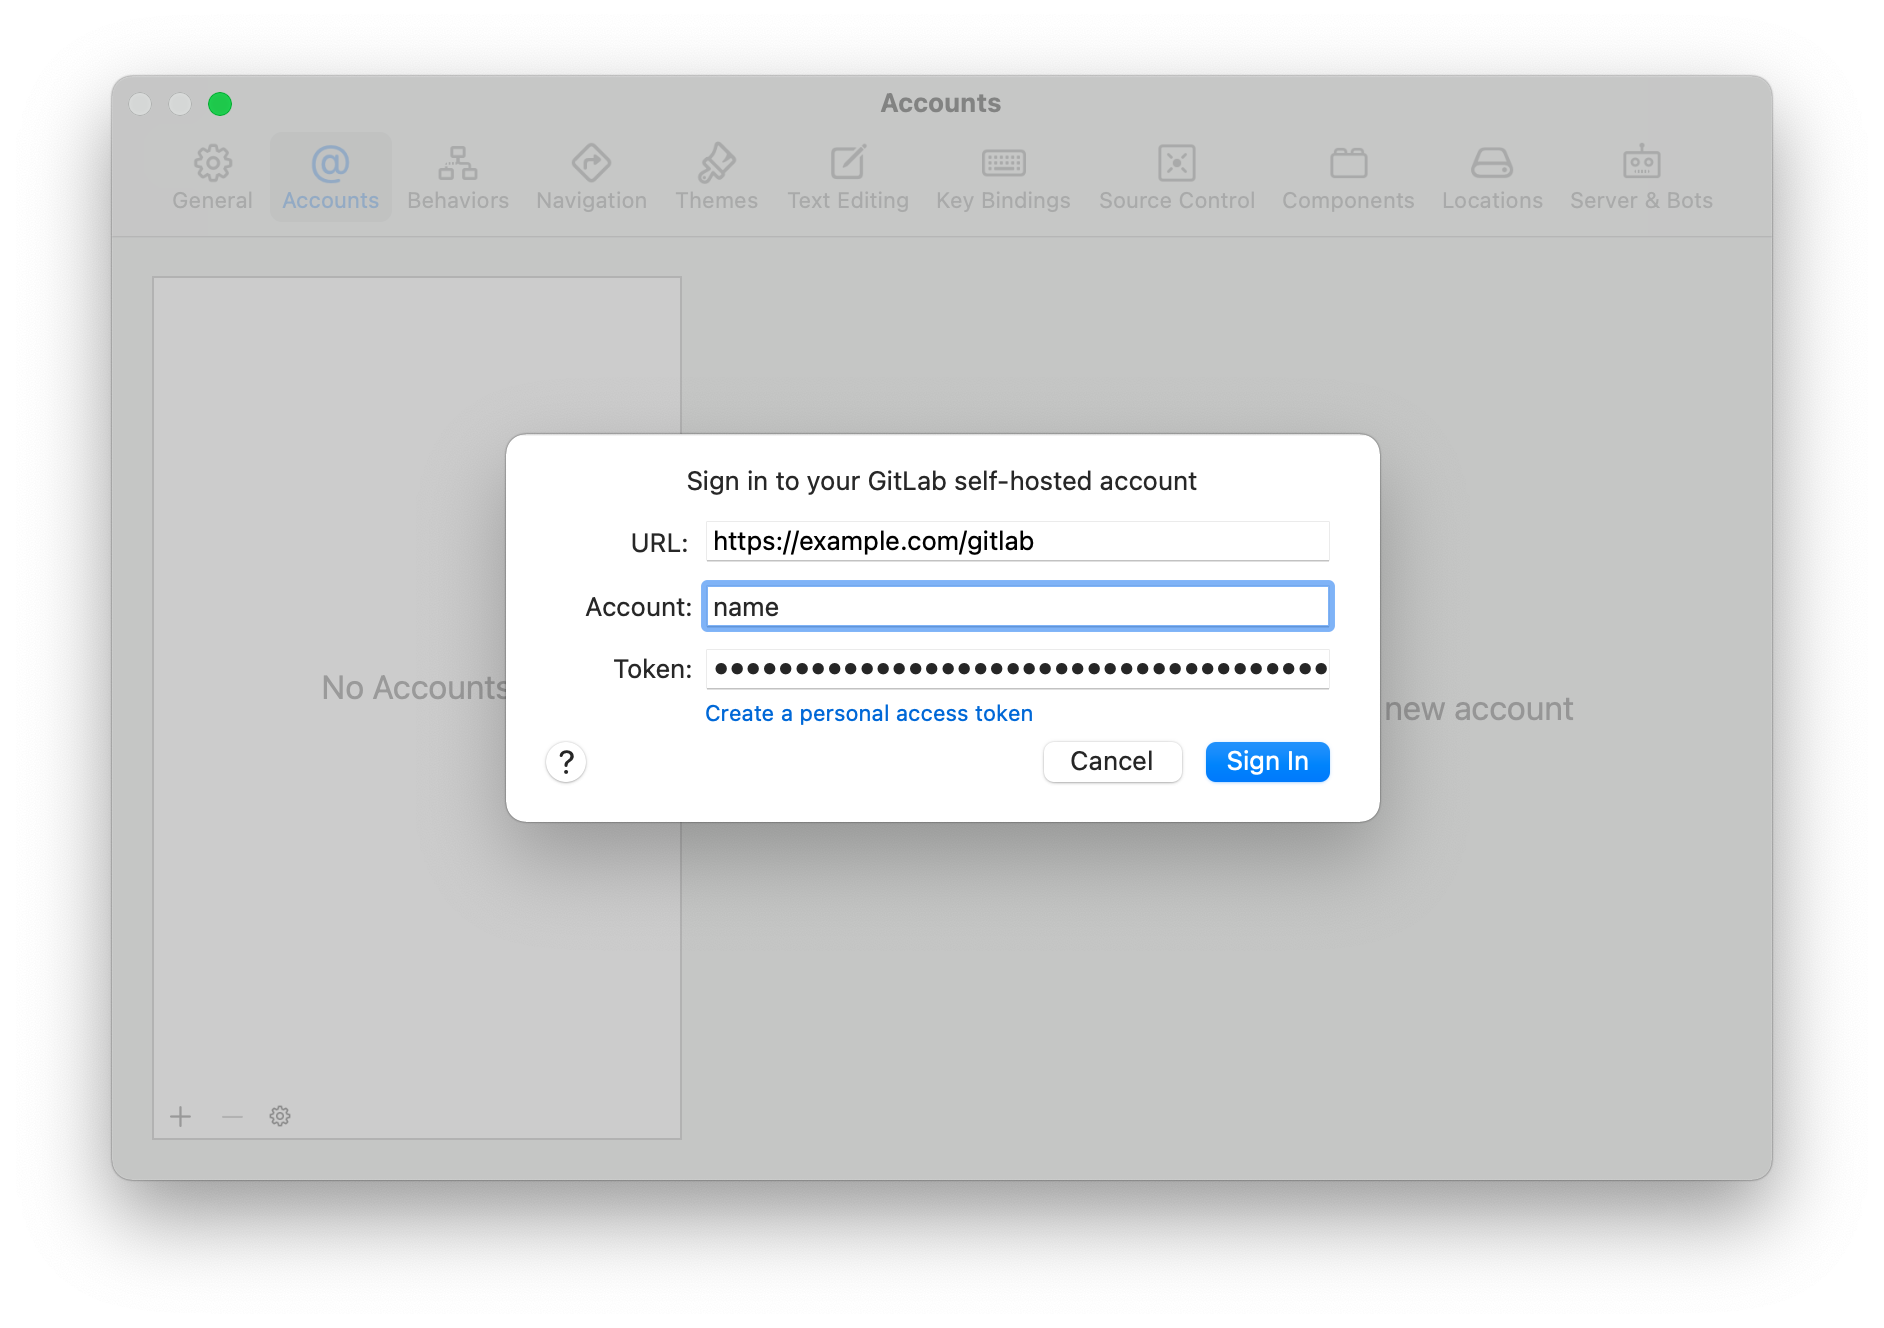This screenshot has width=1884, height=1328.
Task: Click the Sign In button
Action: pyautogui.click(x=1267, y=762)
